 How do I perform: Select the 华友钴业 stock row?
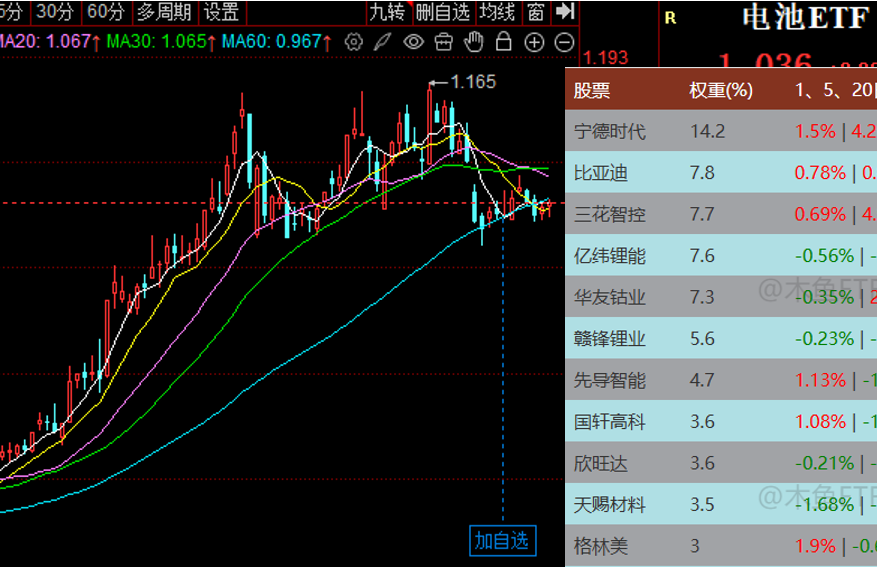pyautogui.click(x=721, y=297)
